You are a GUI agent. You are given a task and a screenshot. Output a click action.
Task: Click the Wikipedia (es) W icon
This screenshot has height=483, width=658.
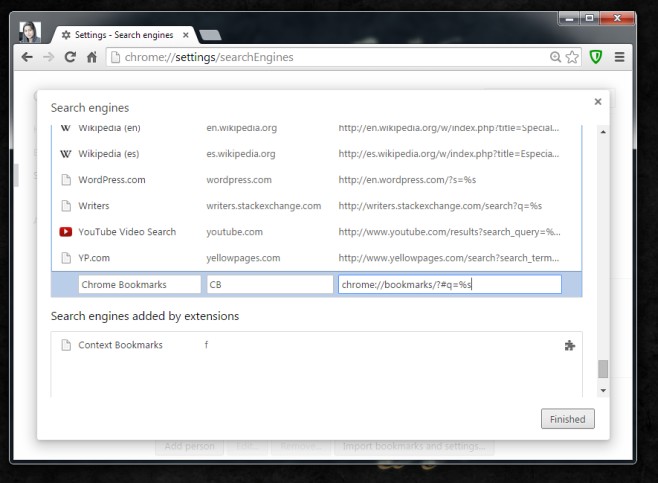tap(65, 154)
